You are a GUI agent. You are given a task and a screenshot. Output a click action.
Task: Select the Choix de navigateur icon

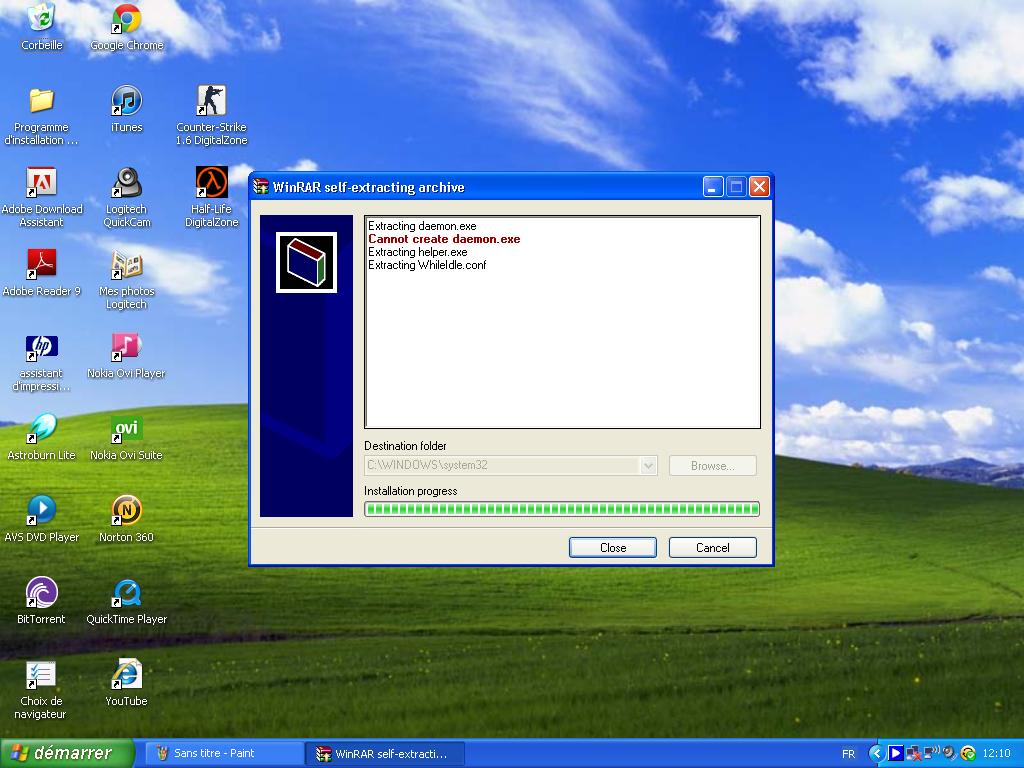tap(40, 689)
